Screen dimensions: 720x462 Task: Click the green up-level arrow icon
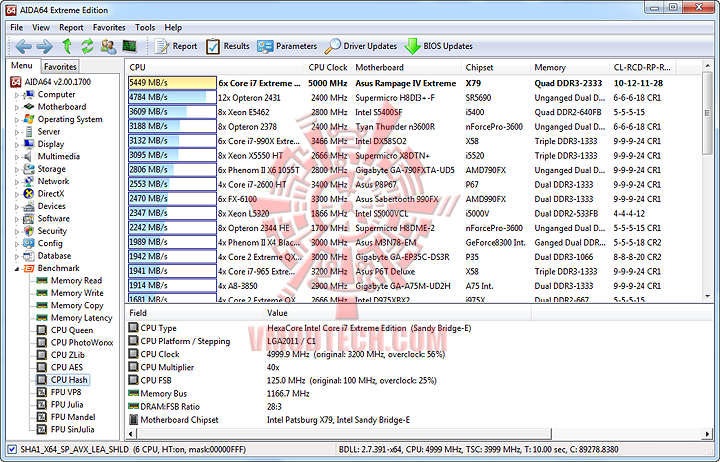pos(67,46)
